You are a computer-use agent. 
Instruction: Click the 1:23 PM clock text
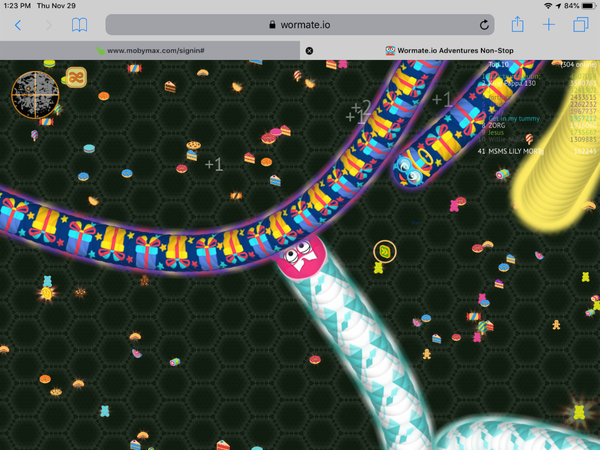click(x=17, y=6)
